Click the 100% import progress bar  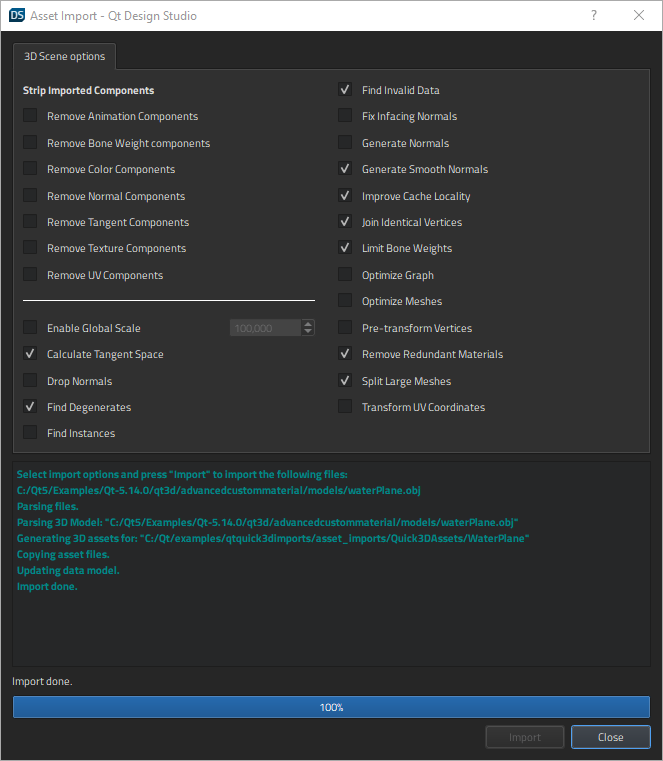331,707
